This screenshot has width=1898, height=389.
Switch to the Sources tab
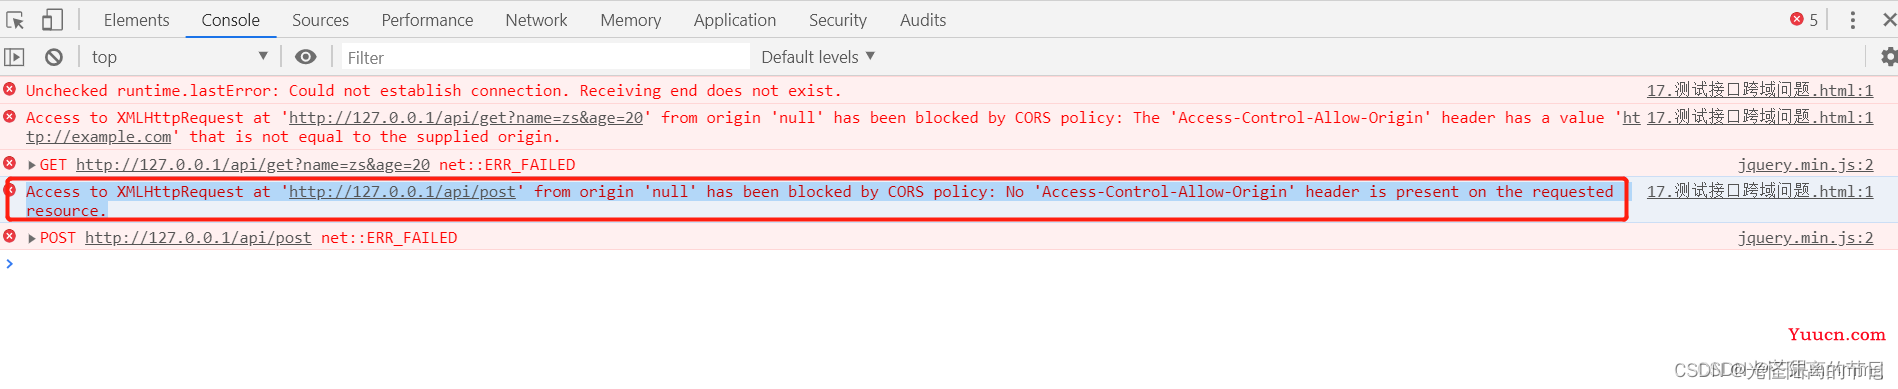(x=320, y=20)
